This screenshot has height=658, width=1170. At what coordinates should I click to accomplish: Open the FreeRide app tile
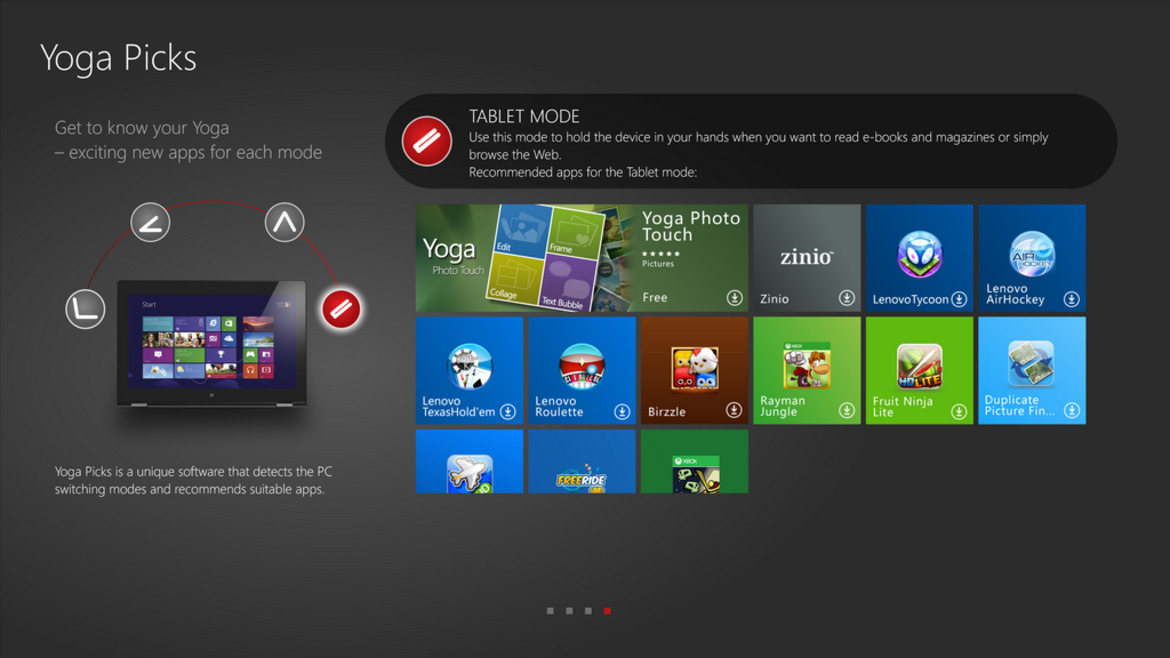point(582,461)
